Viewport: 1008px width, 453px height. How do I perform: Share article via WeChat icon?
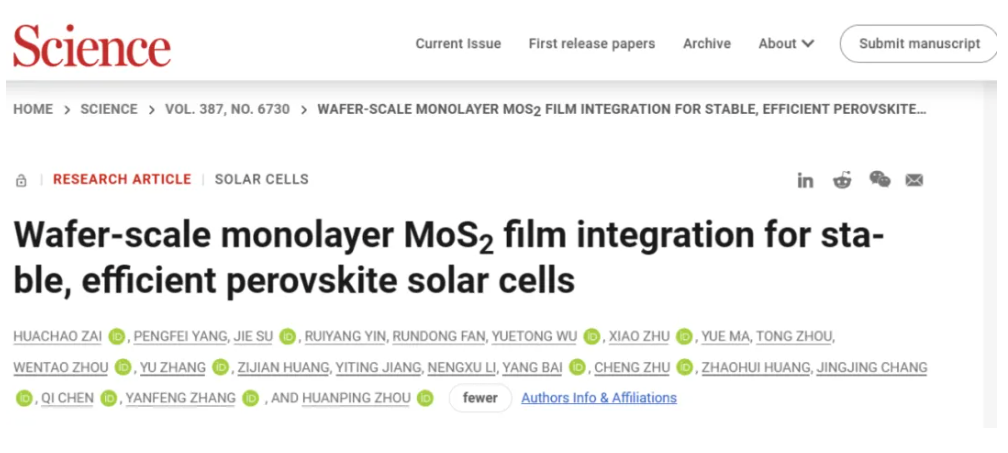coord(879,179)
